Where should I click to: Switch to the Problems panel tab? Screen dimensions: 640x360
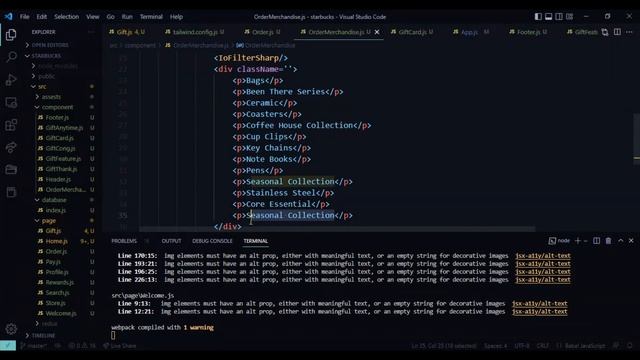click(x=124, y=241)
